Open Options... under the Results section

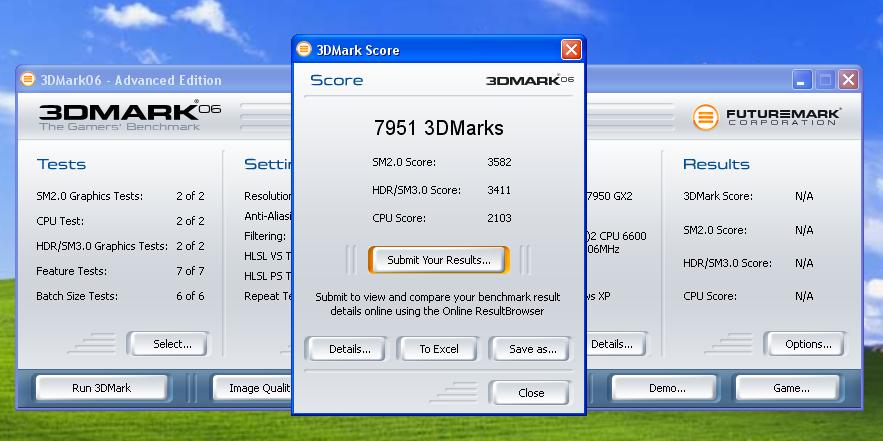coord(804,344)
